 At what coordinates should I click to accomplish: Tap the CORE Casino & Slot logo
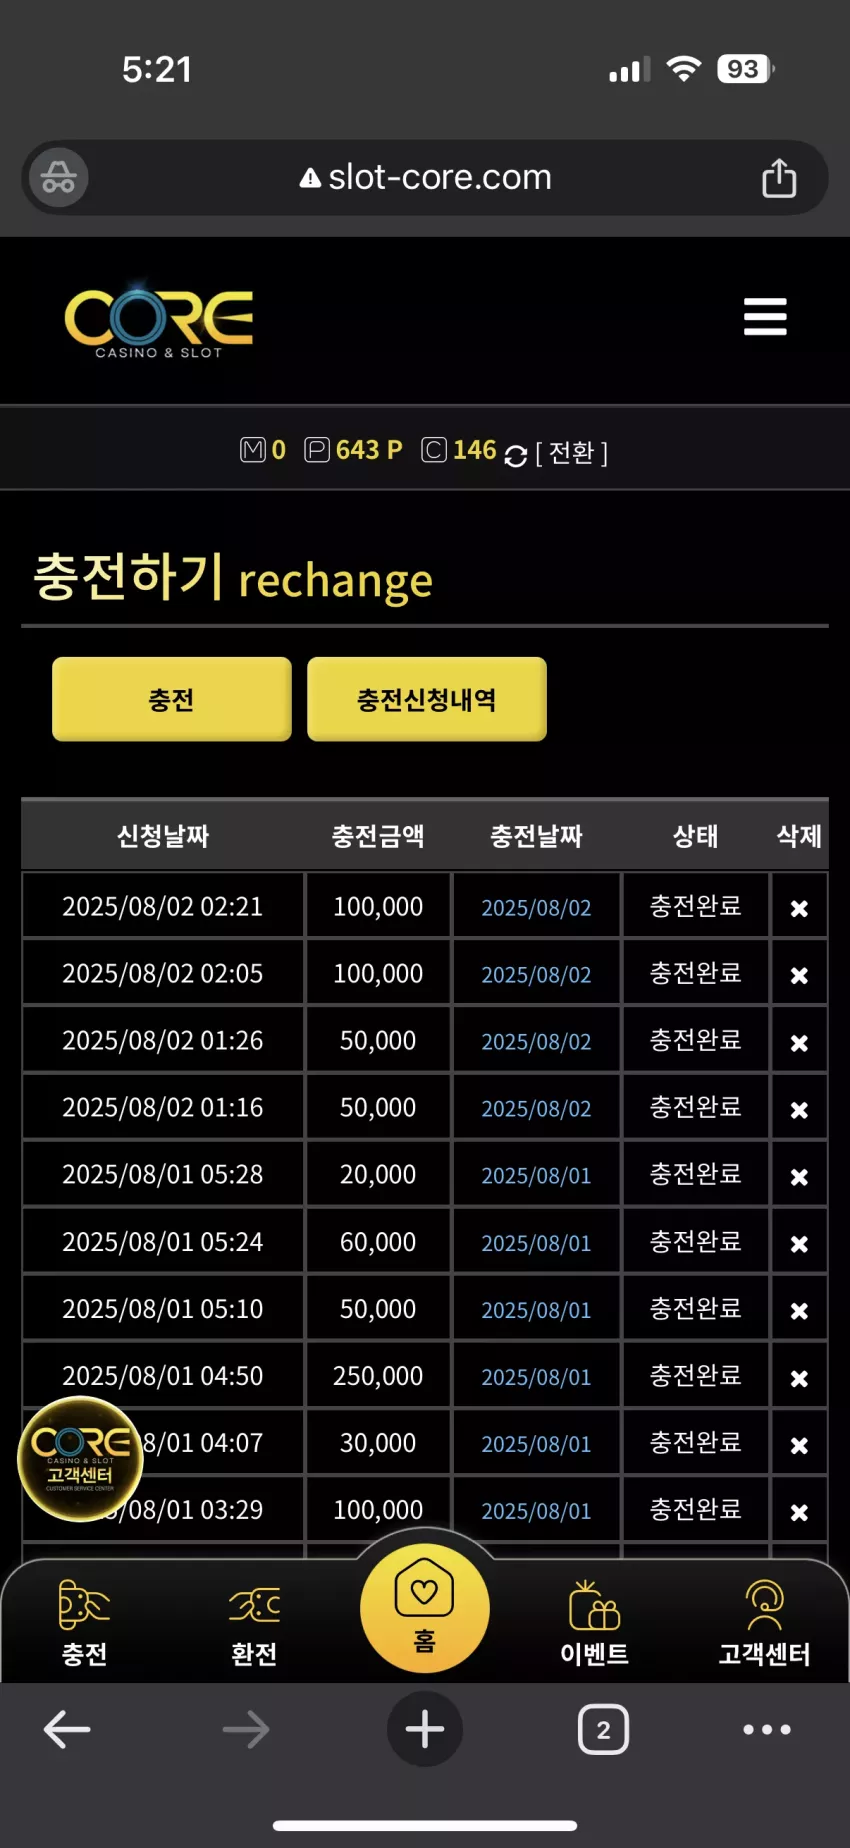158,322
